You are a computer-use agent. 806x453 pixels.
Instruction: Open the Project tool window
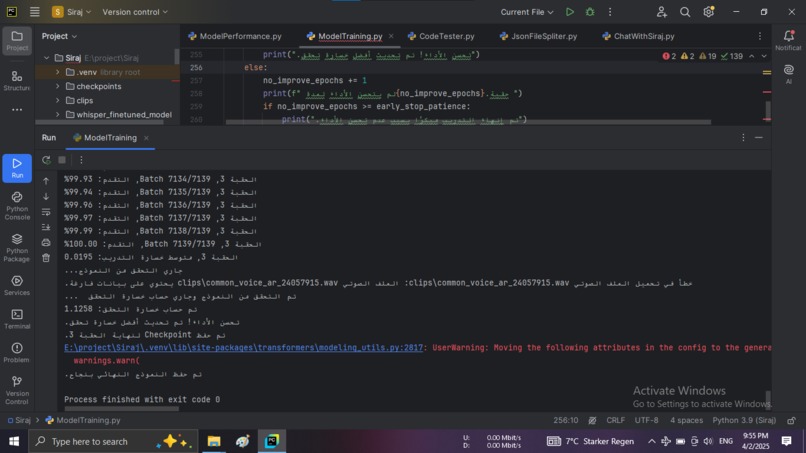(x=17, y=41)
